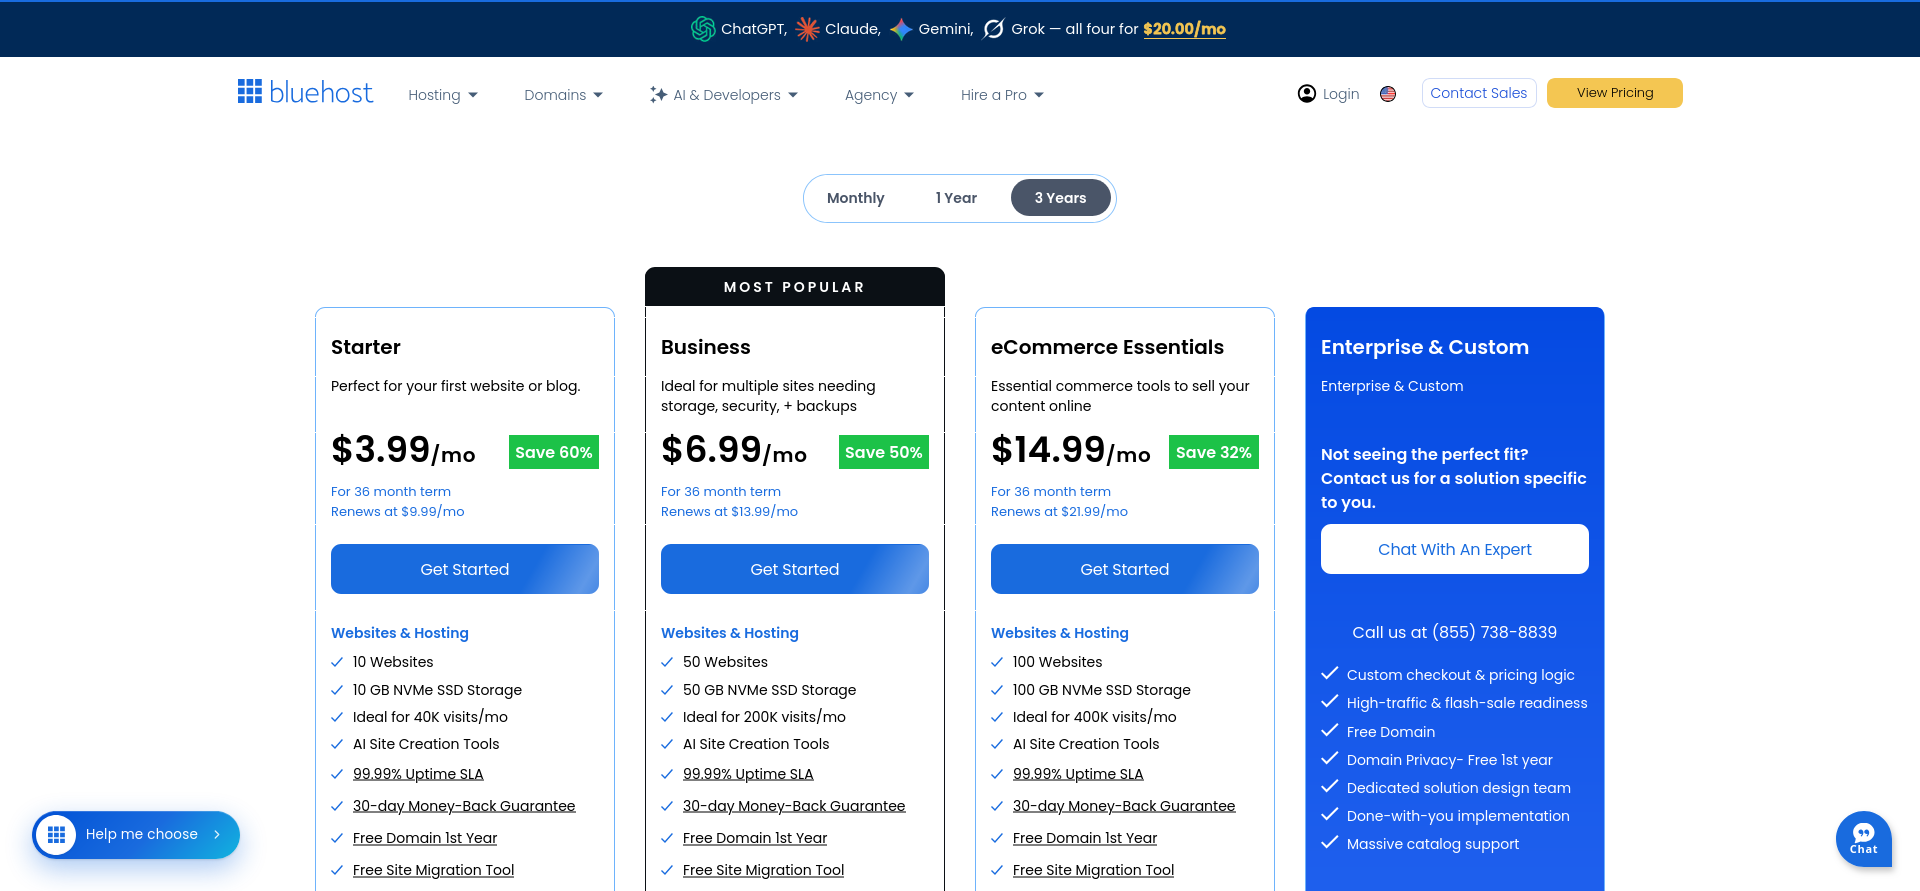Viewport: 1920px width, 891px height.
Task: Open Starter's Free Site Migration Tool link
Action: [433, 870]
